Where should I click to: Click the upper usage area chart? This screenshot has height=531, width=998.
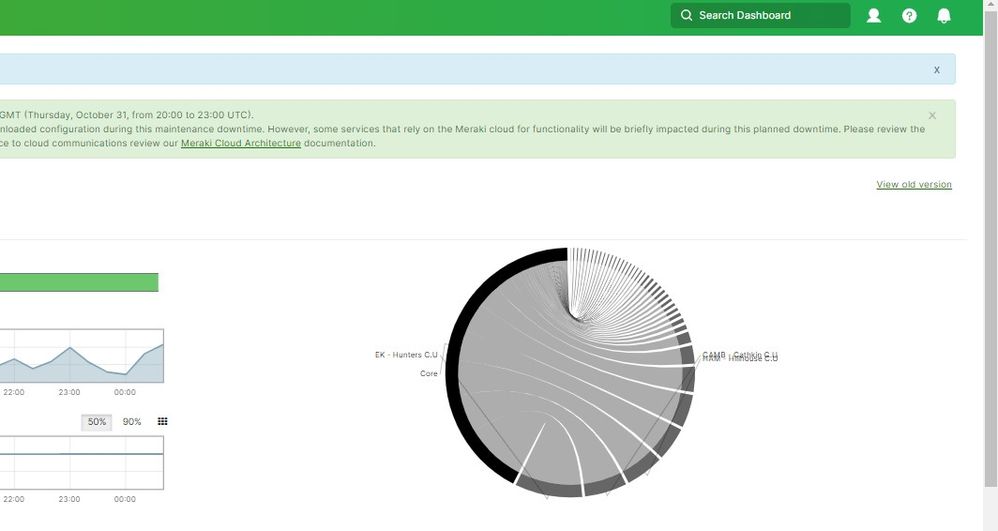pos(81,356)
